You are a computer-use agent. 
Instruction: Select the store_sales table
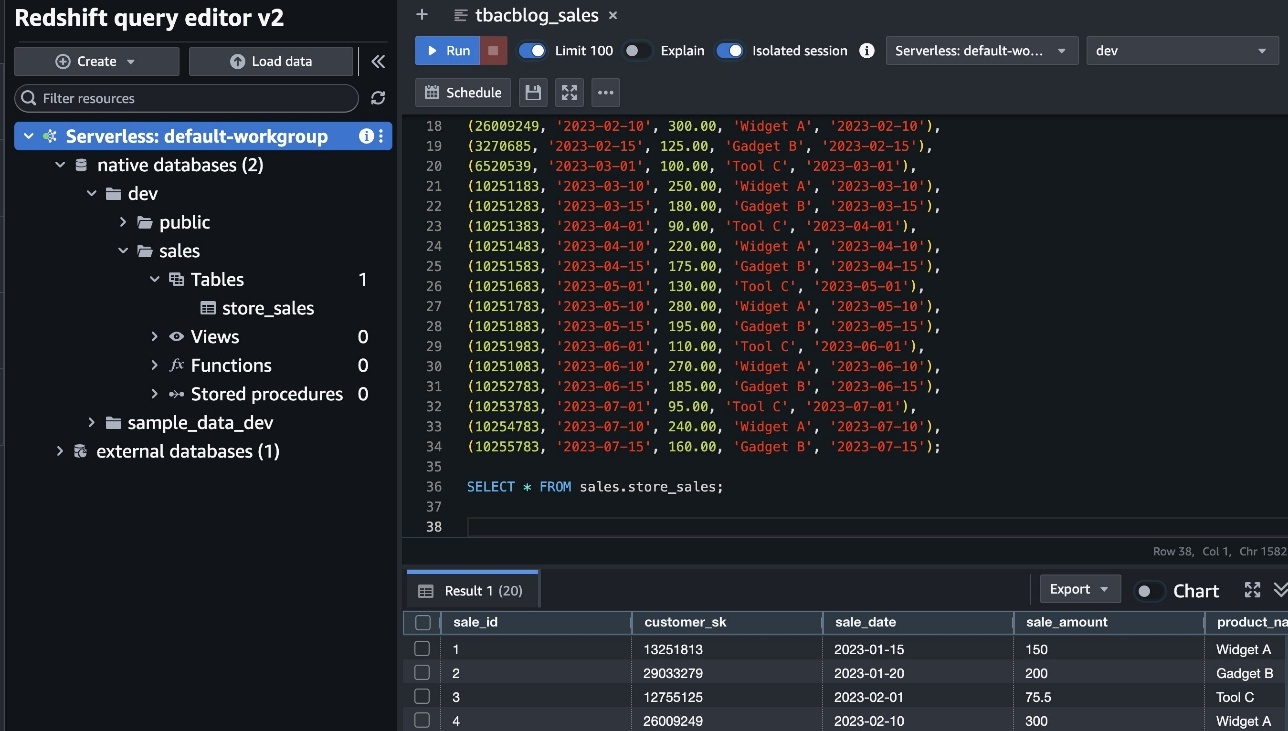pyautogui.click(x=268, y=308)
